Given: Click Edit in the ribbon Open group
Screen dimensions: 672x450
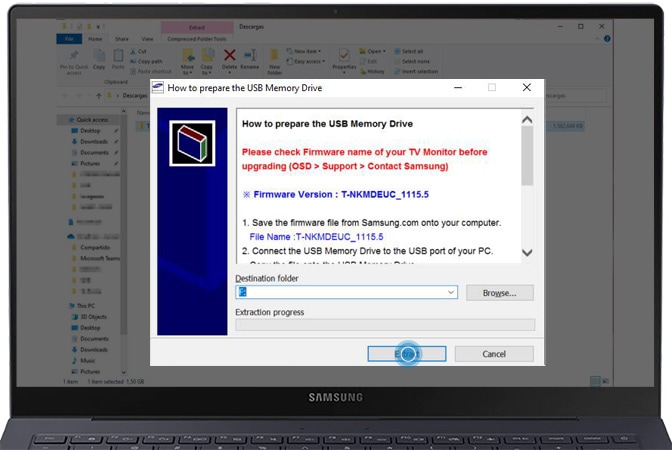Looking at the screenshot, I should (369, 61).
